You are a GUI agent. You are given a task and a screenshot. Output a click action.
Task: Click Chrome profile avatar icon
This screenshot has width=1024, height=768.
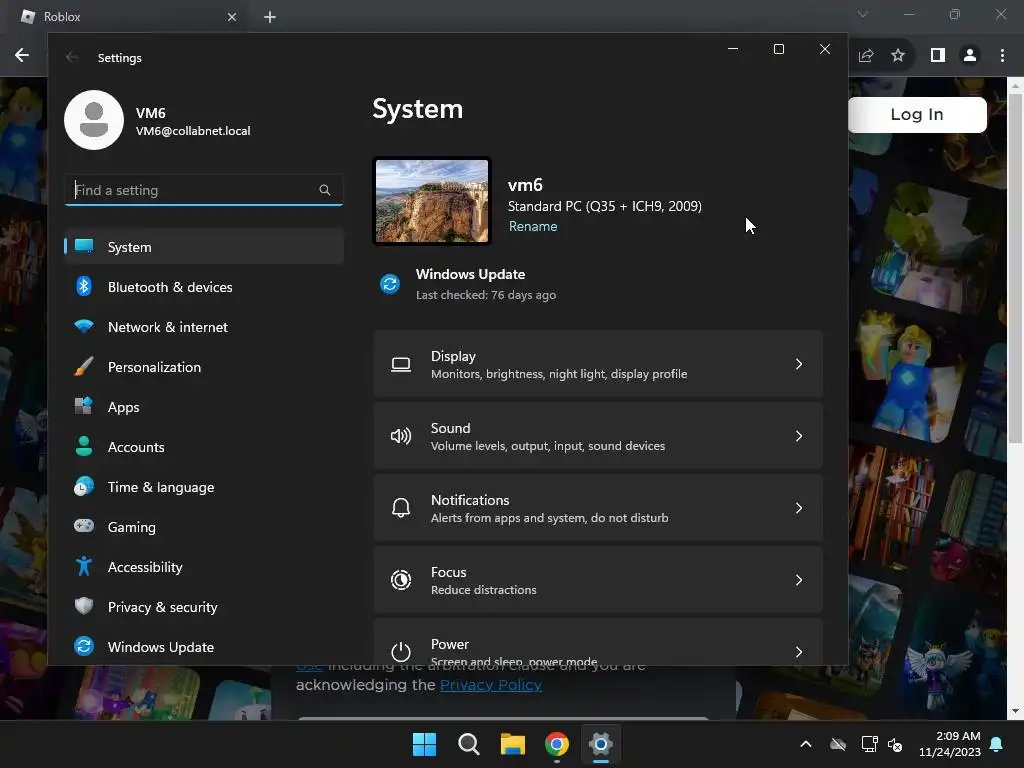(x=970, y=56)
